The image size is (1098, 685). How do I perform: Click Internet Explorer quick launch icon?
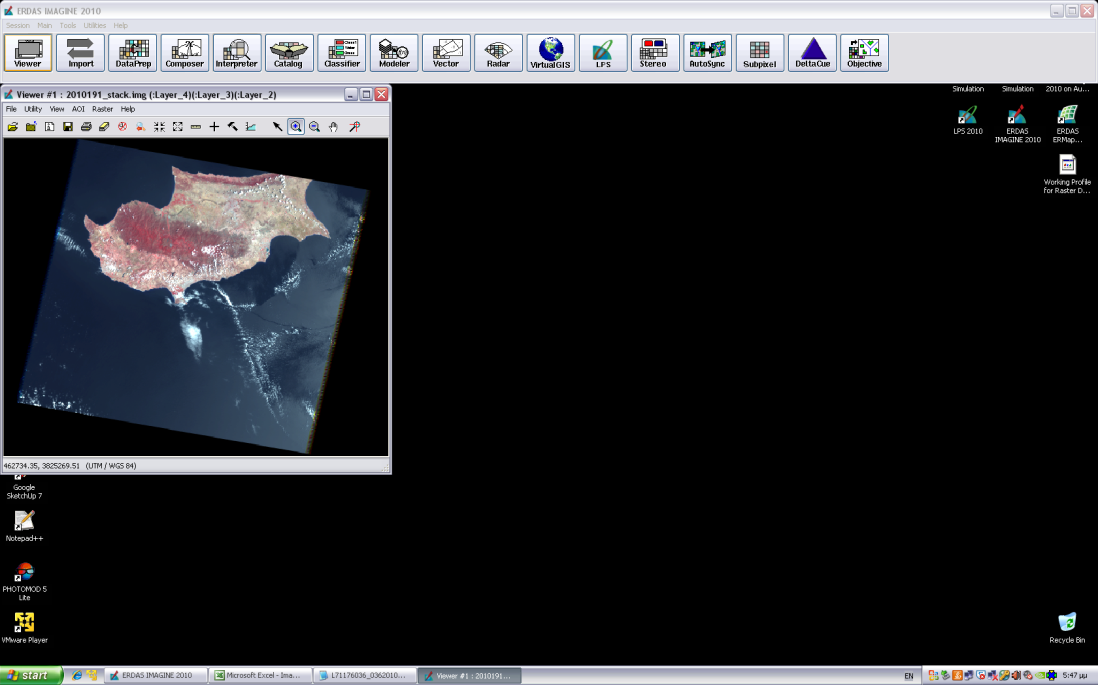click(x=77, y=675)
